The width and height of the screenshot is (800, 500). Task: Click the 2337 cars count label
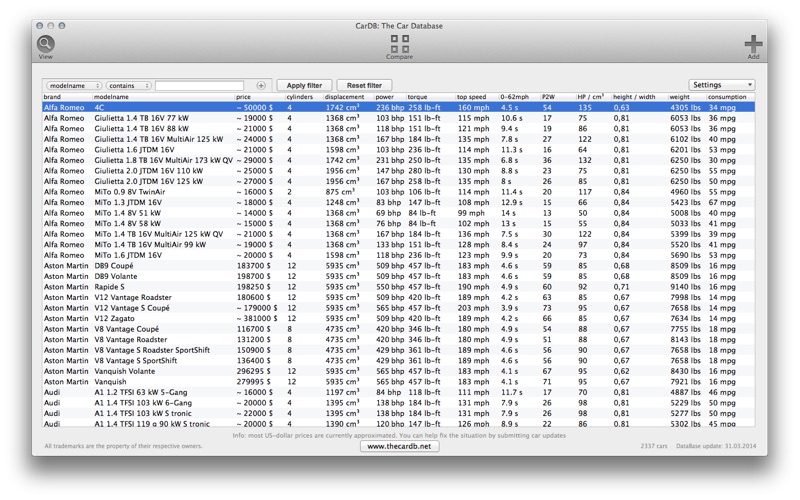(654, 446)
